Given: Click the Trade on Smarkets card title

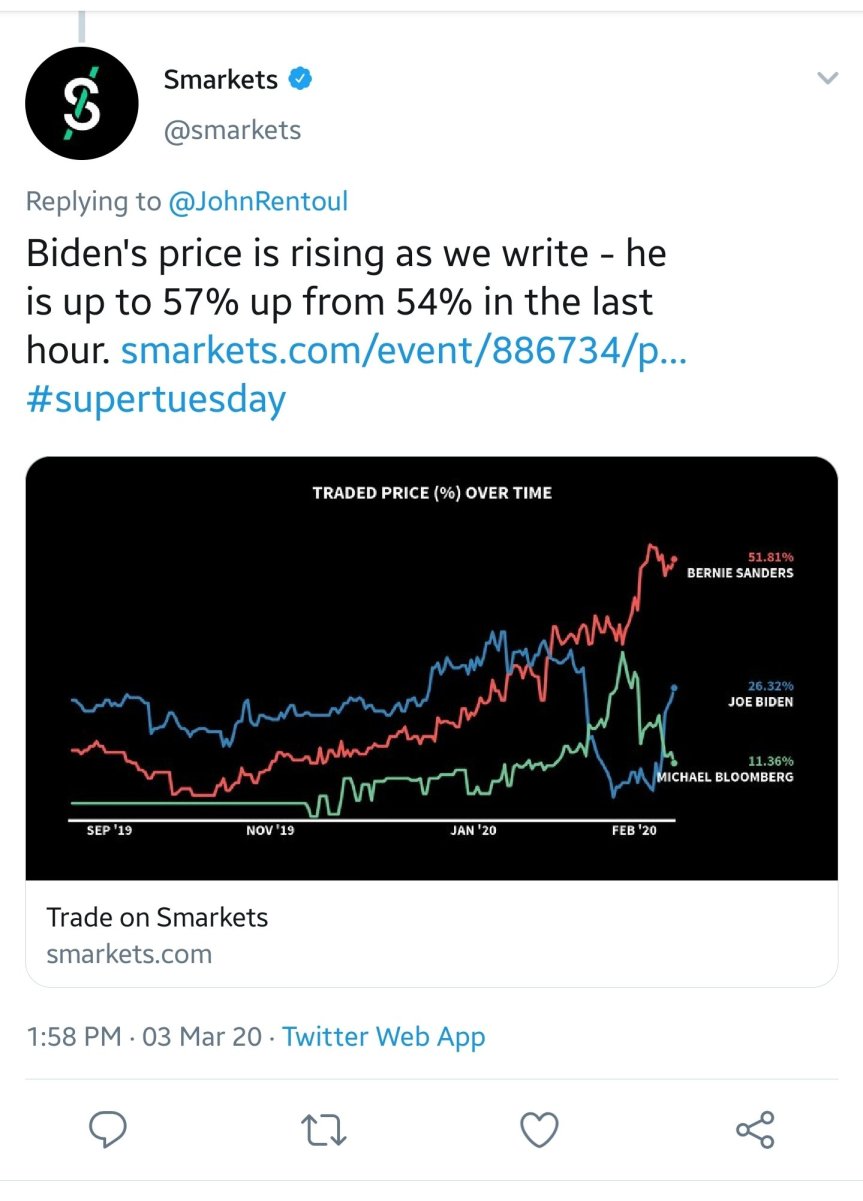Looking at the screenshot, I should click(157, 916).
